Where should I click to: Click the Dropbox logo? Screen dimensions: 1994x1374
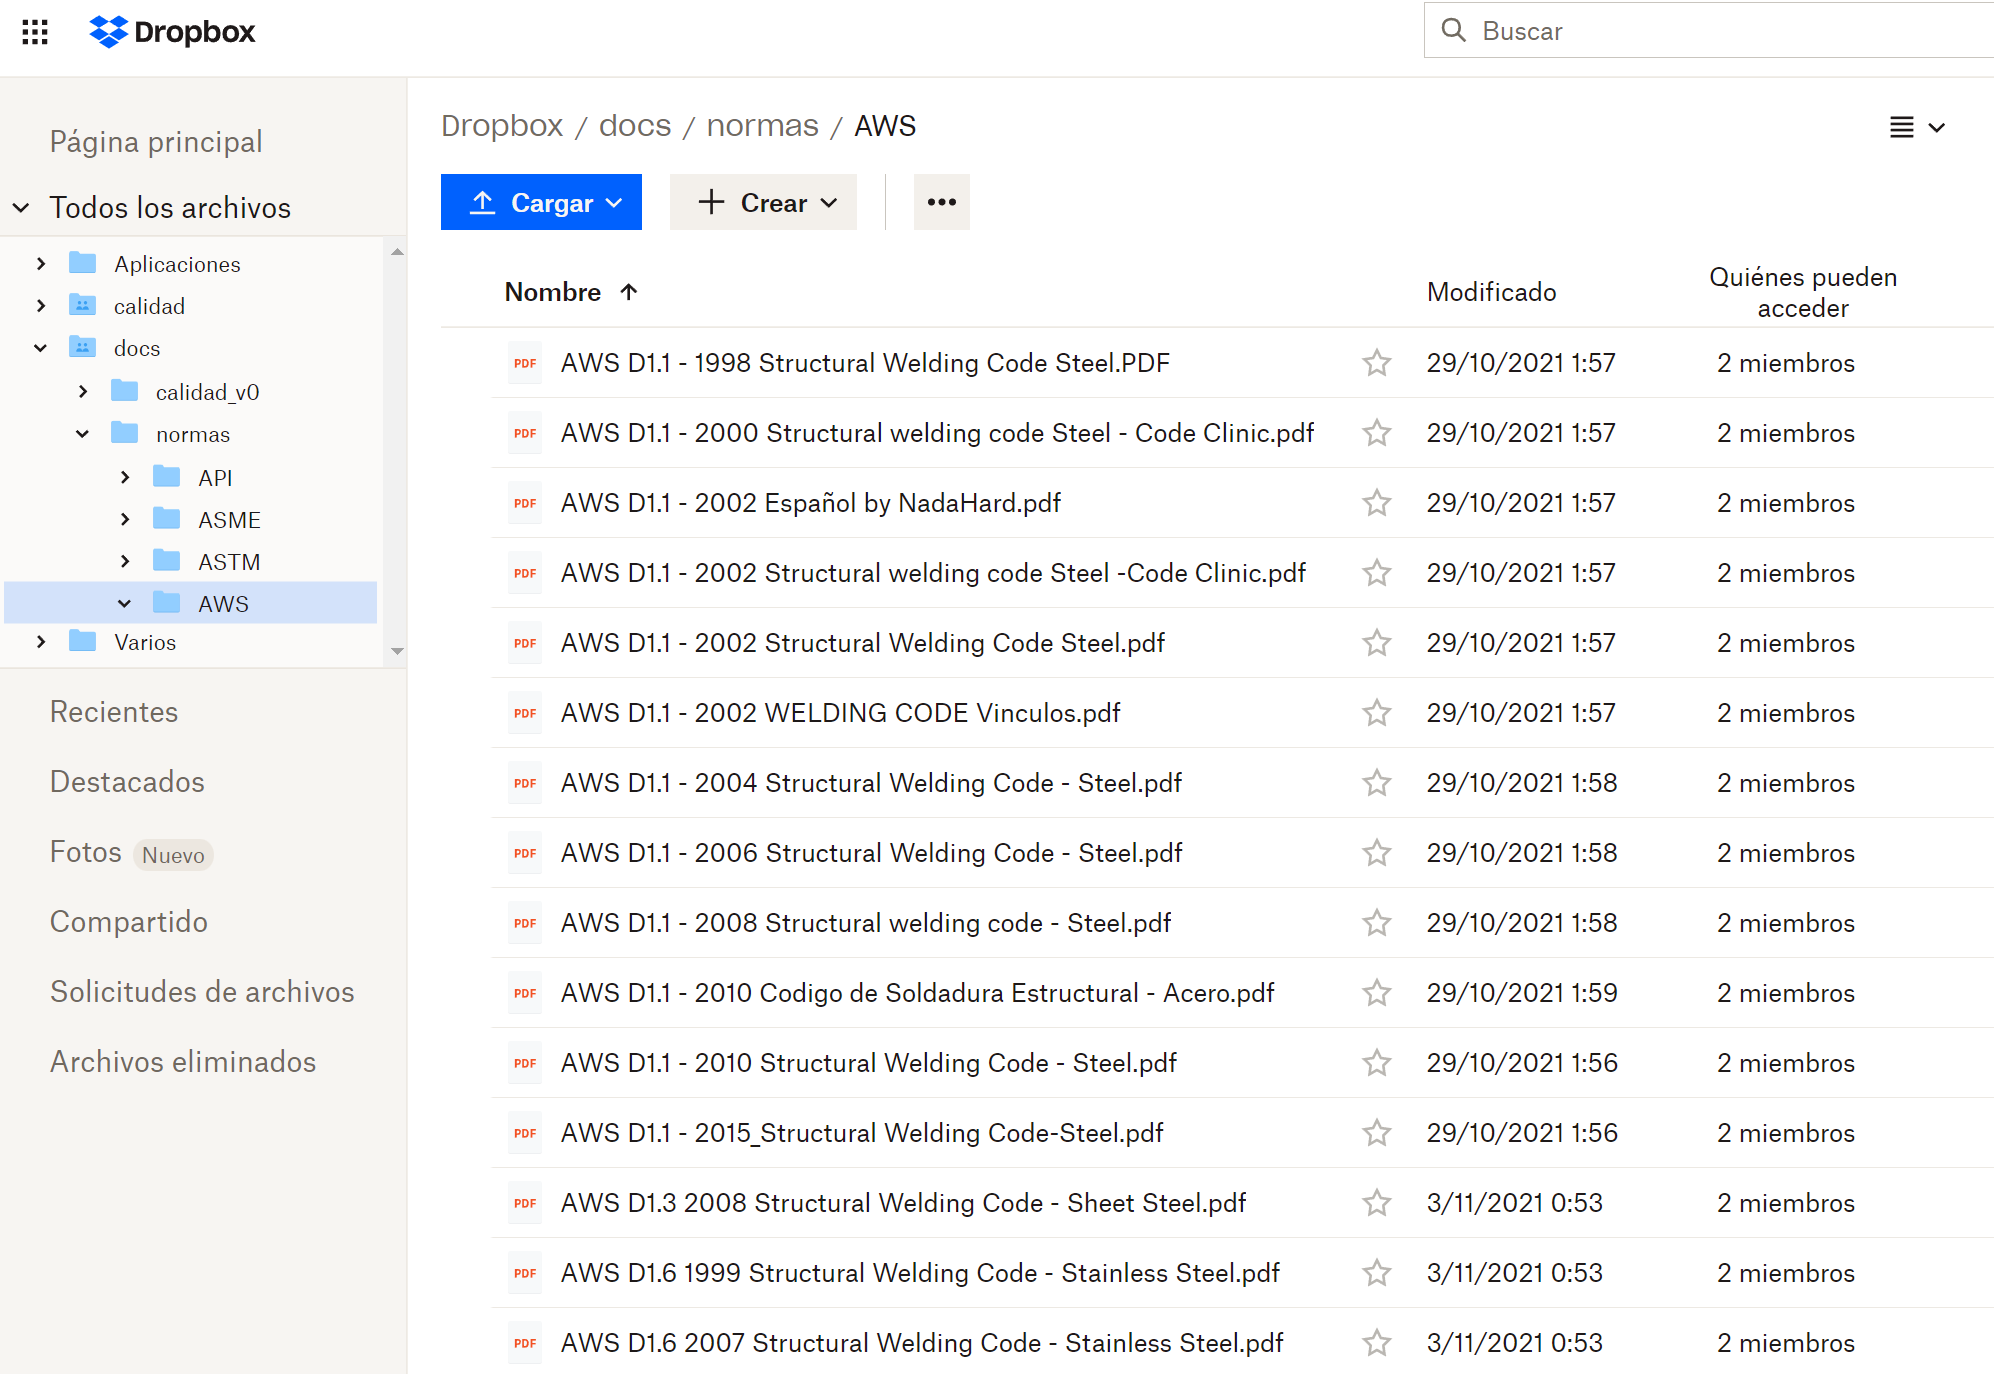pos(173,32)
